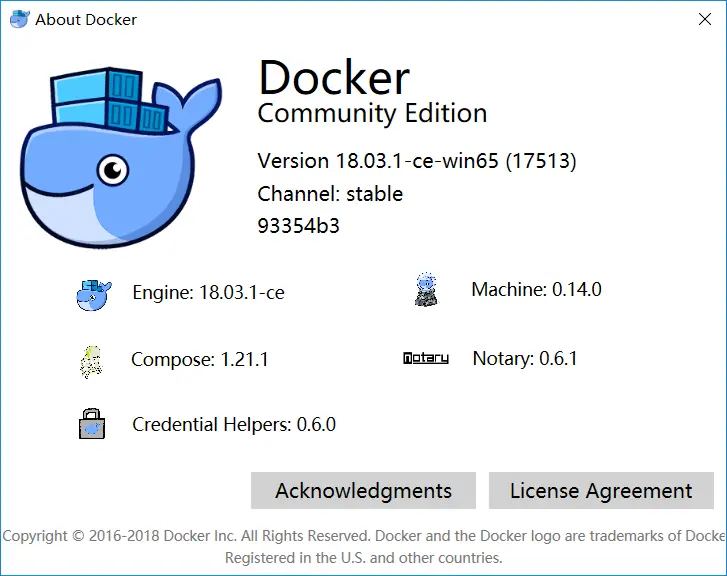The width and height of the screenshot is (727, 576).
Task: Click the Notary logo icon
Action: point(426,358)
